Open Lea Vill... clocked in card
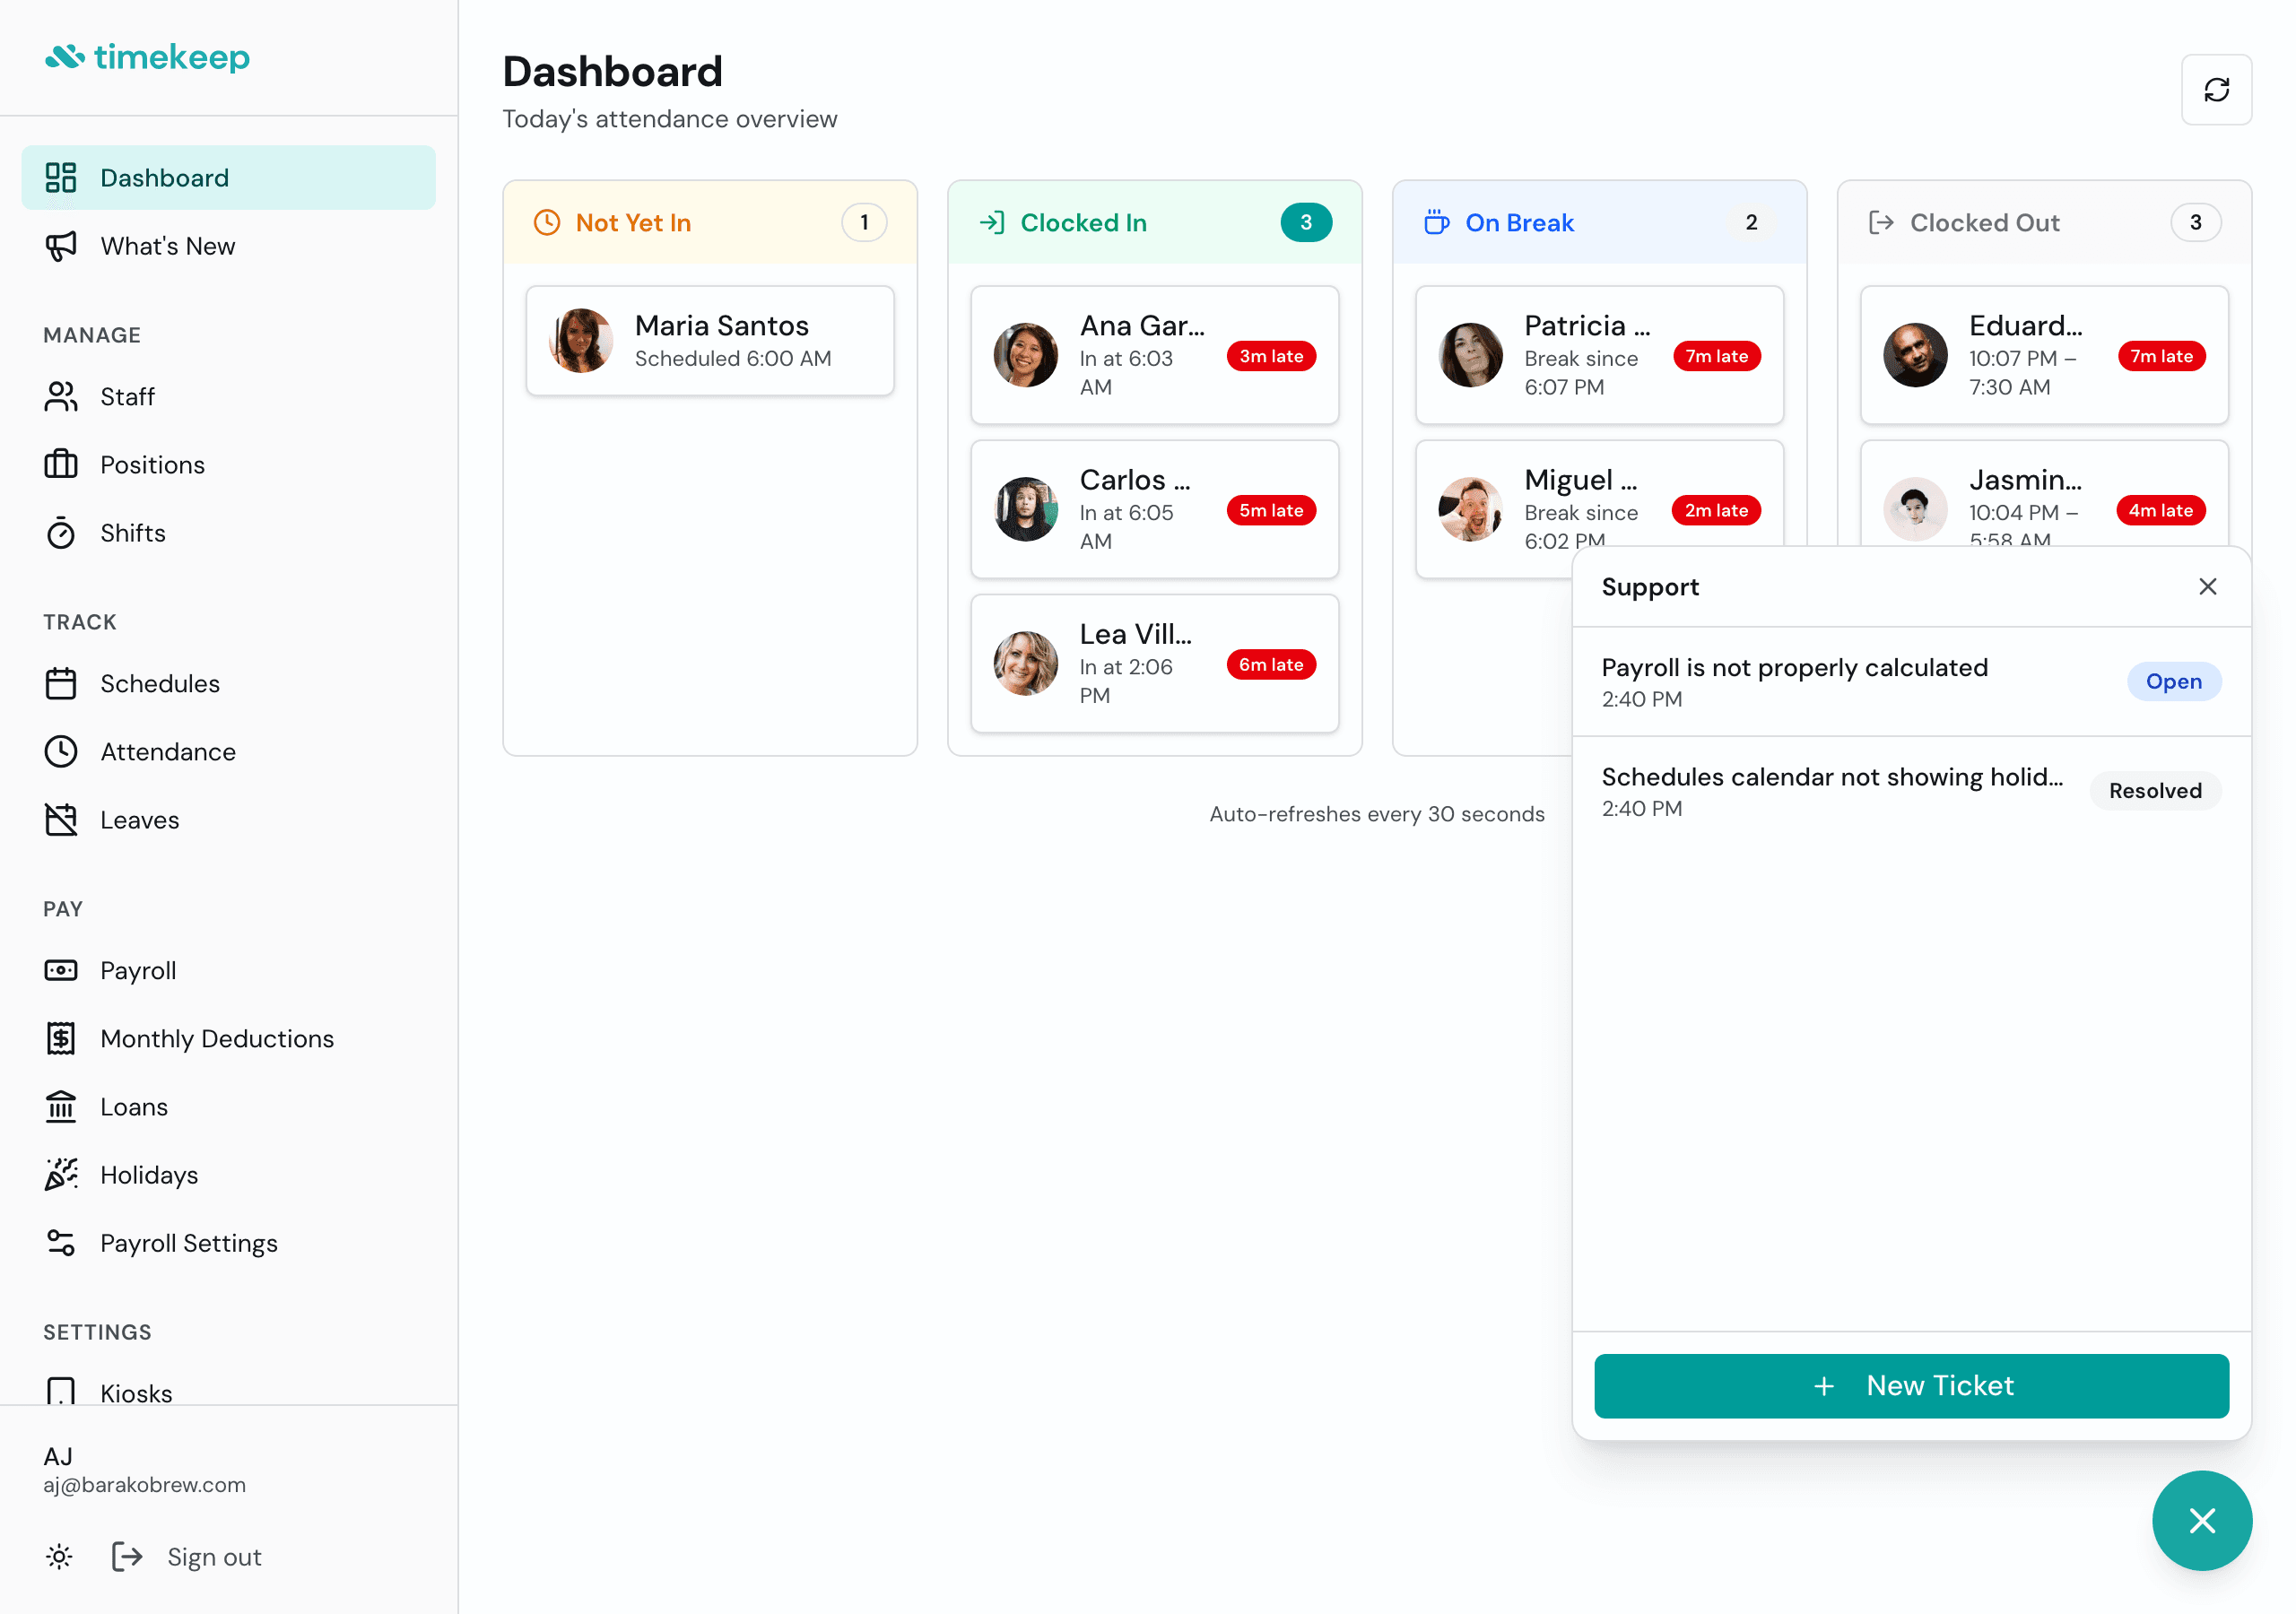Viewport: 2296px width, 1614px height. pos(1153,663)
